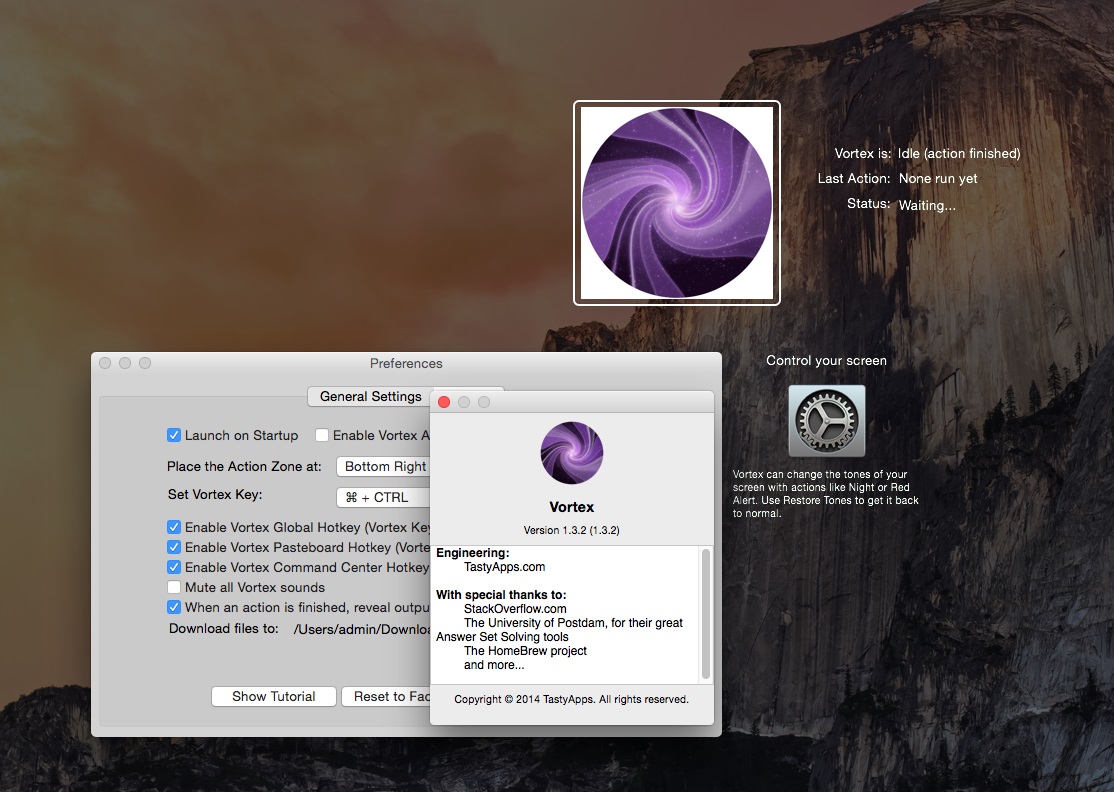Viewport: 1114px width, 792px height.
Task: Close the Preferences window
Action: 105,363
